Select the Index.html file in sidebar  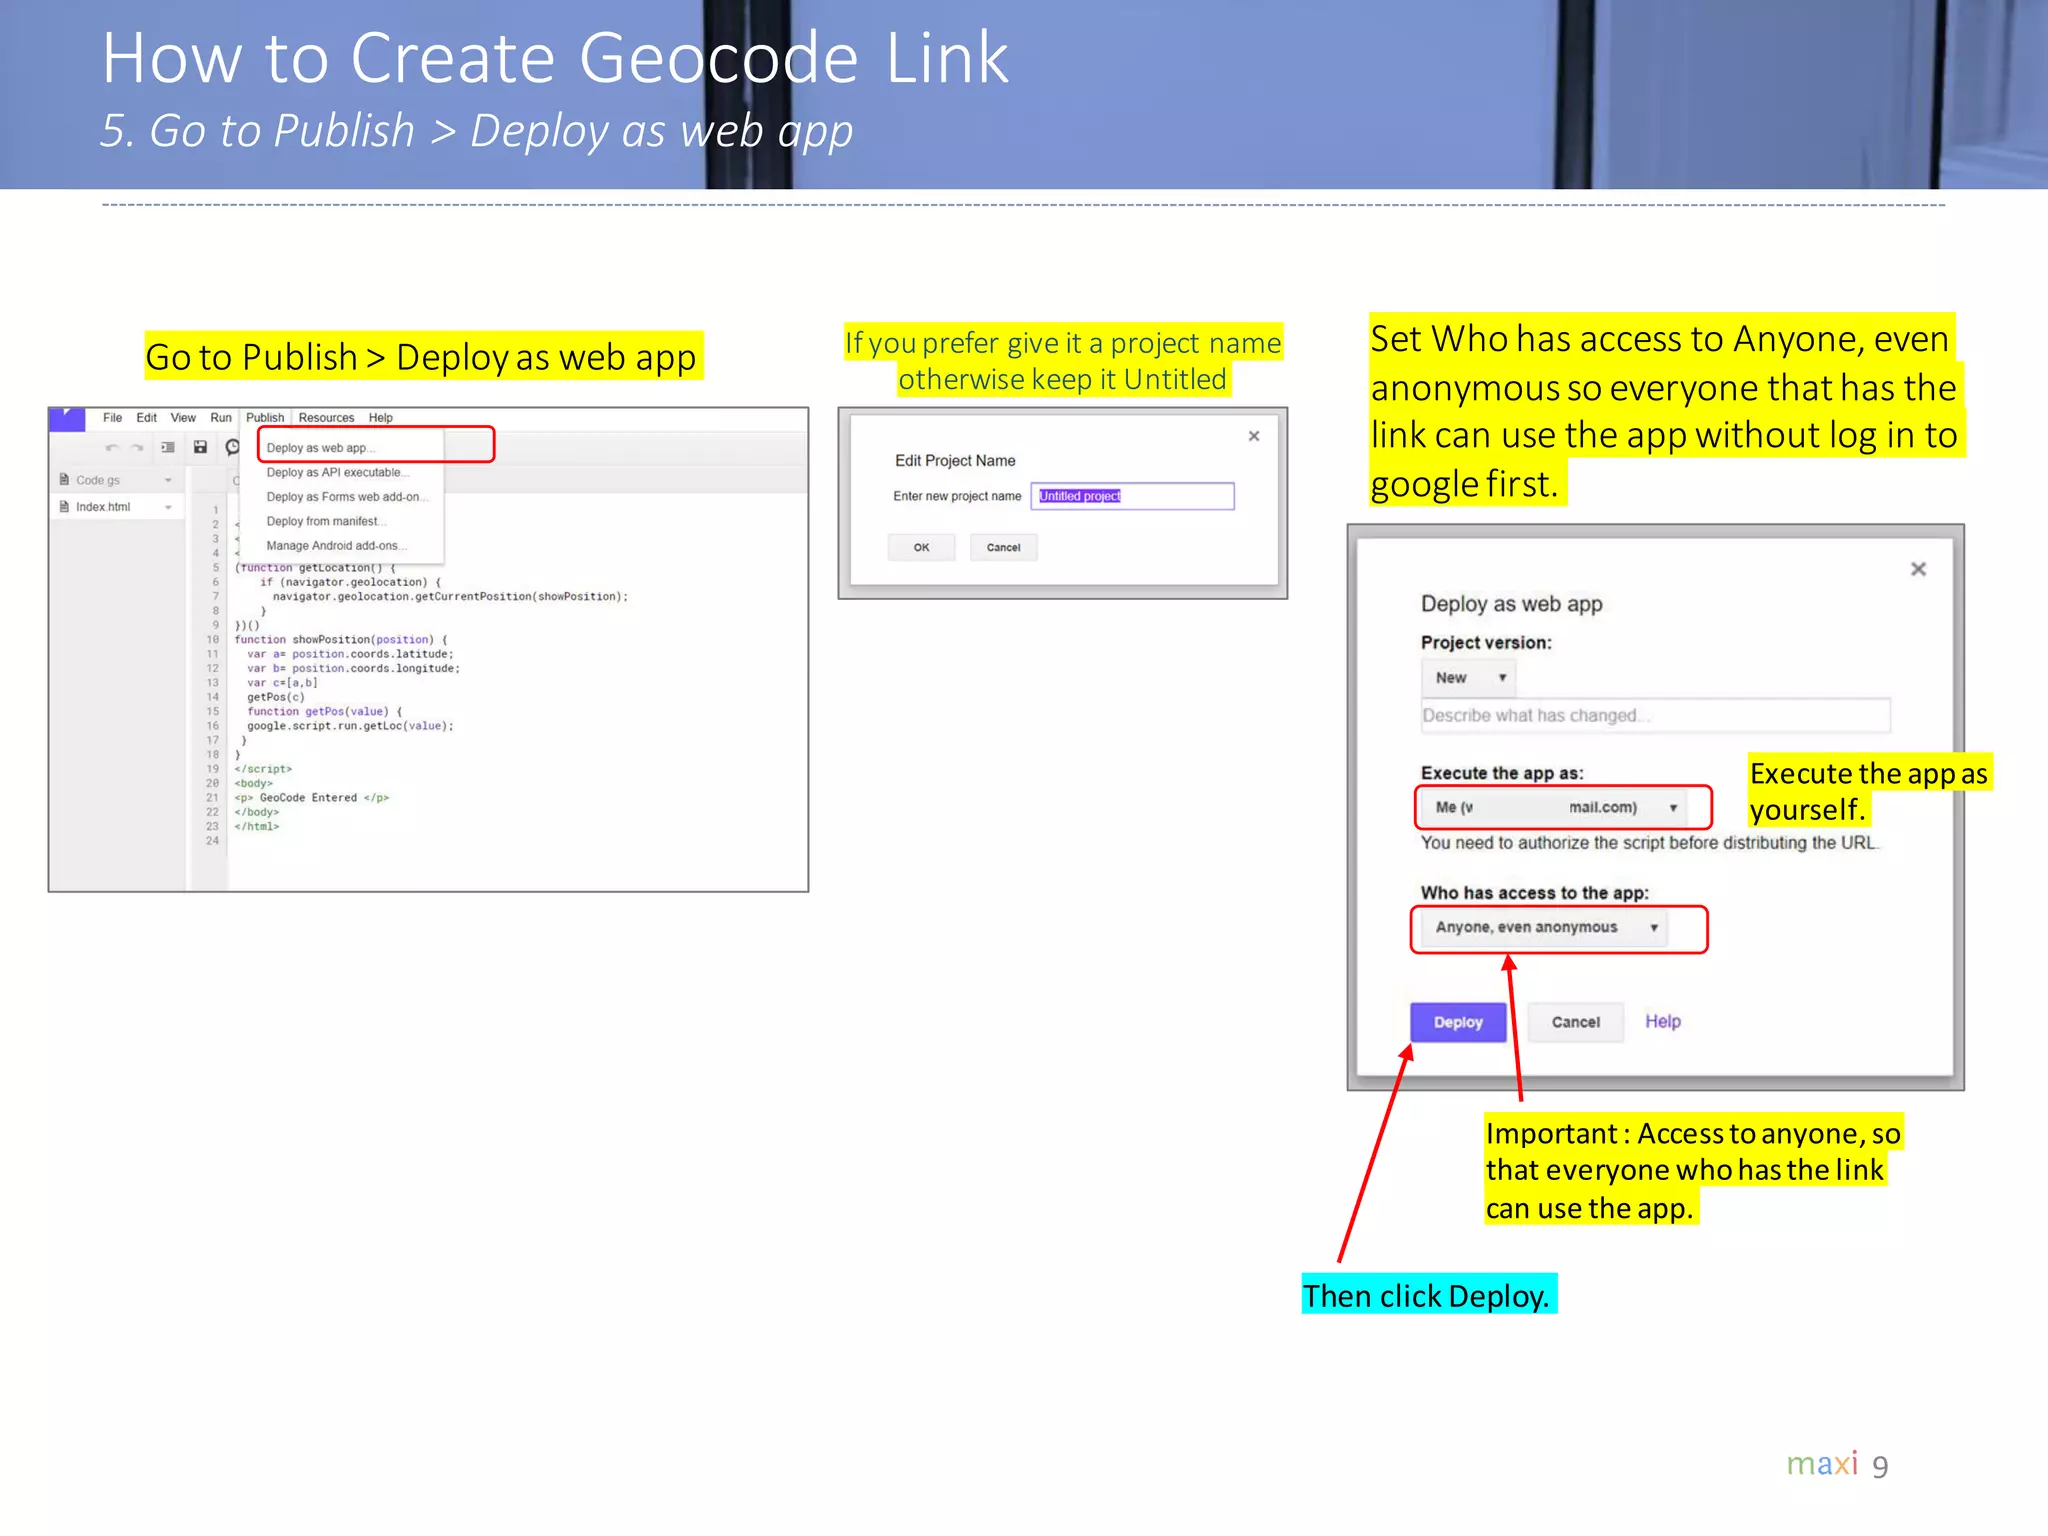(117, 507)
